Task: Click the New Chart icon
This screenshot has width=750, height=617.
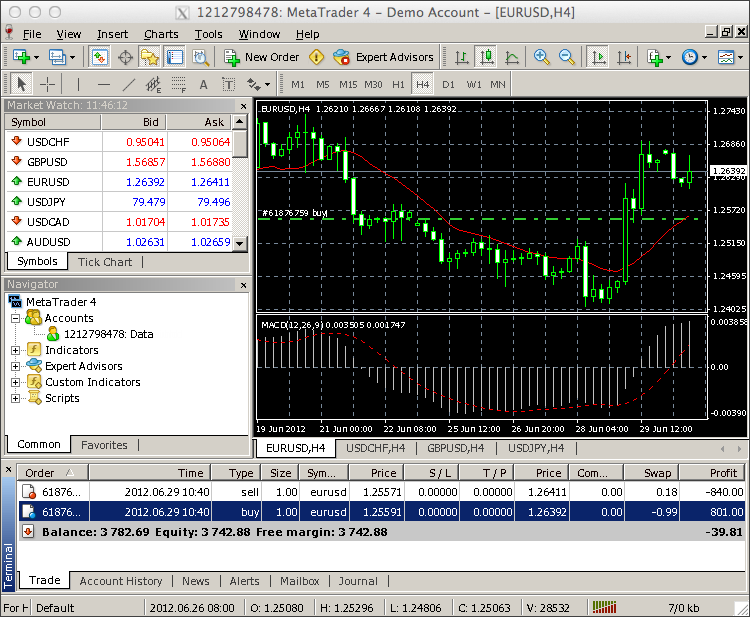Action: (x=21, y=57)
